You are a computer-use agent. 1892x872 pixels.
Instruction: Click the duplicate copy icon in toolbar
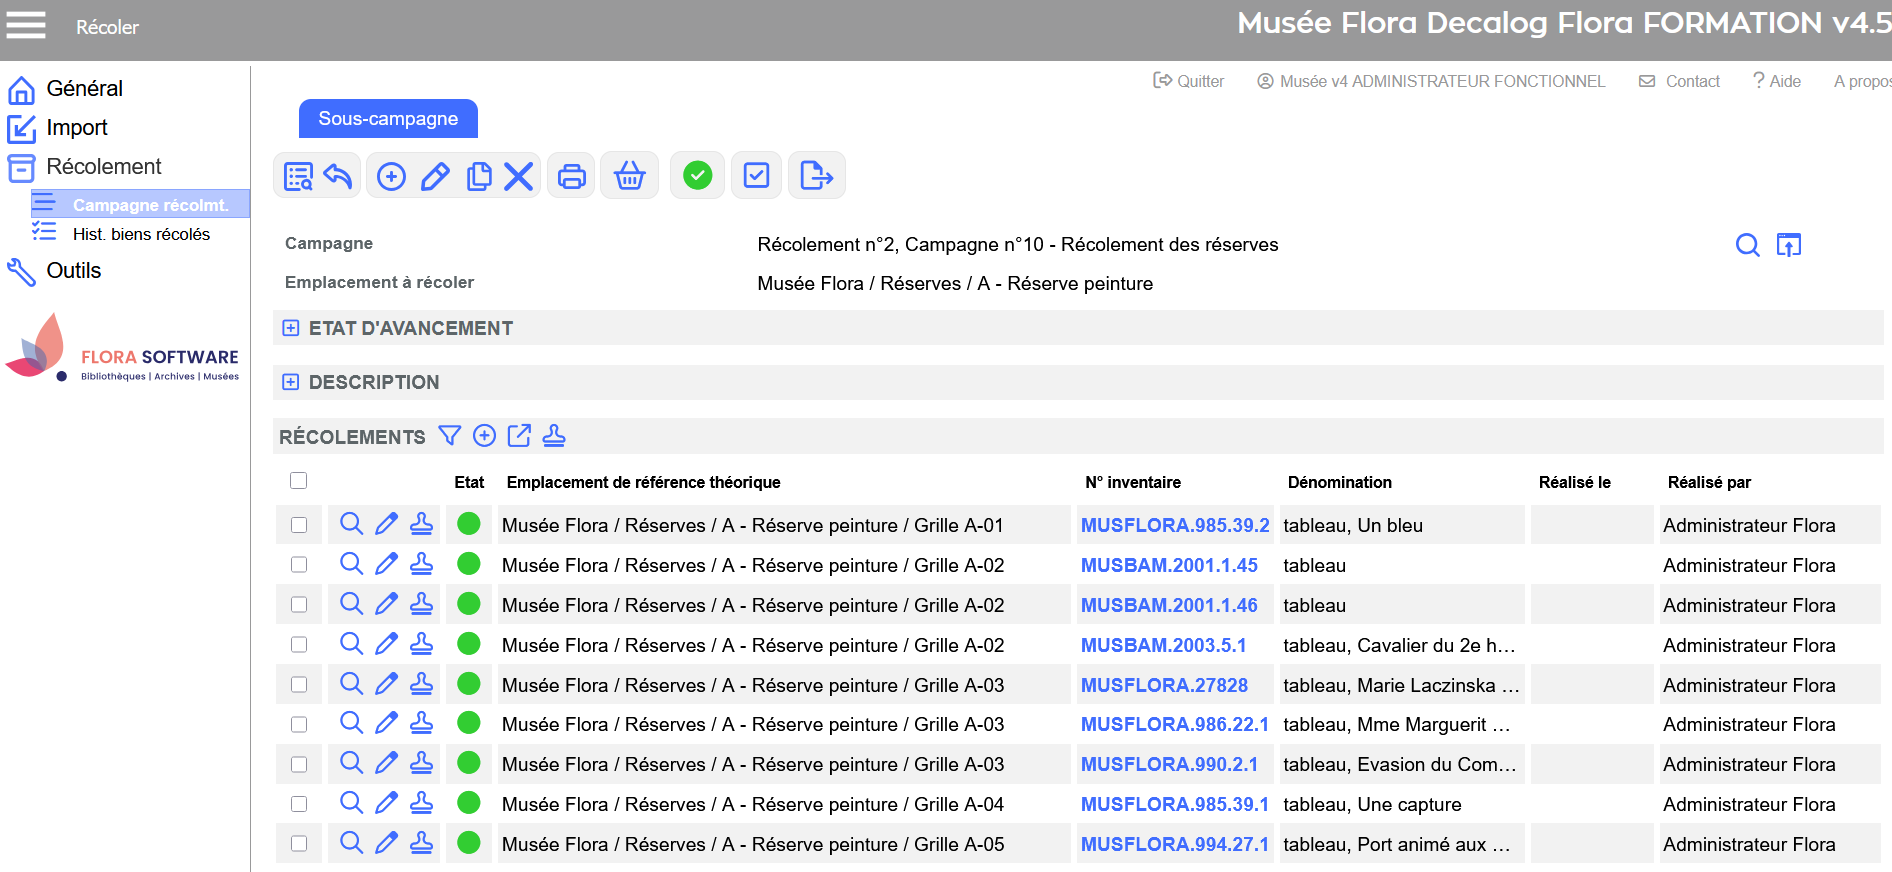click(479, 177)
